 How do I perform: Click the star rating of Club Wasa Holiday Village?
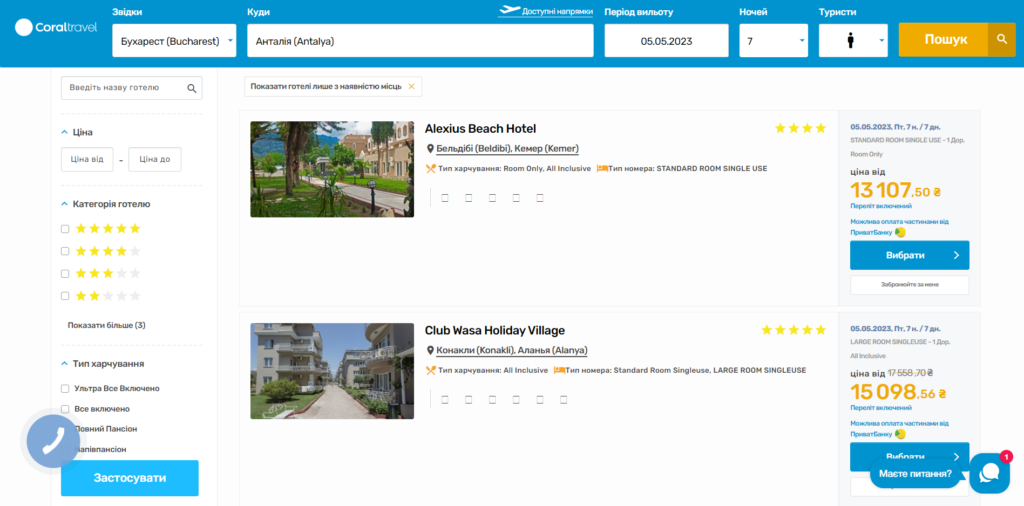(793, 330)
